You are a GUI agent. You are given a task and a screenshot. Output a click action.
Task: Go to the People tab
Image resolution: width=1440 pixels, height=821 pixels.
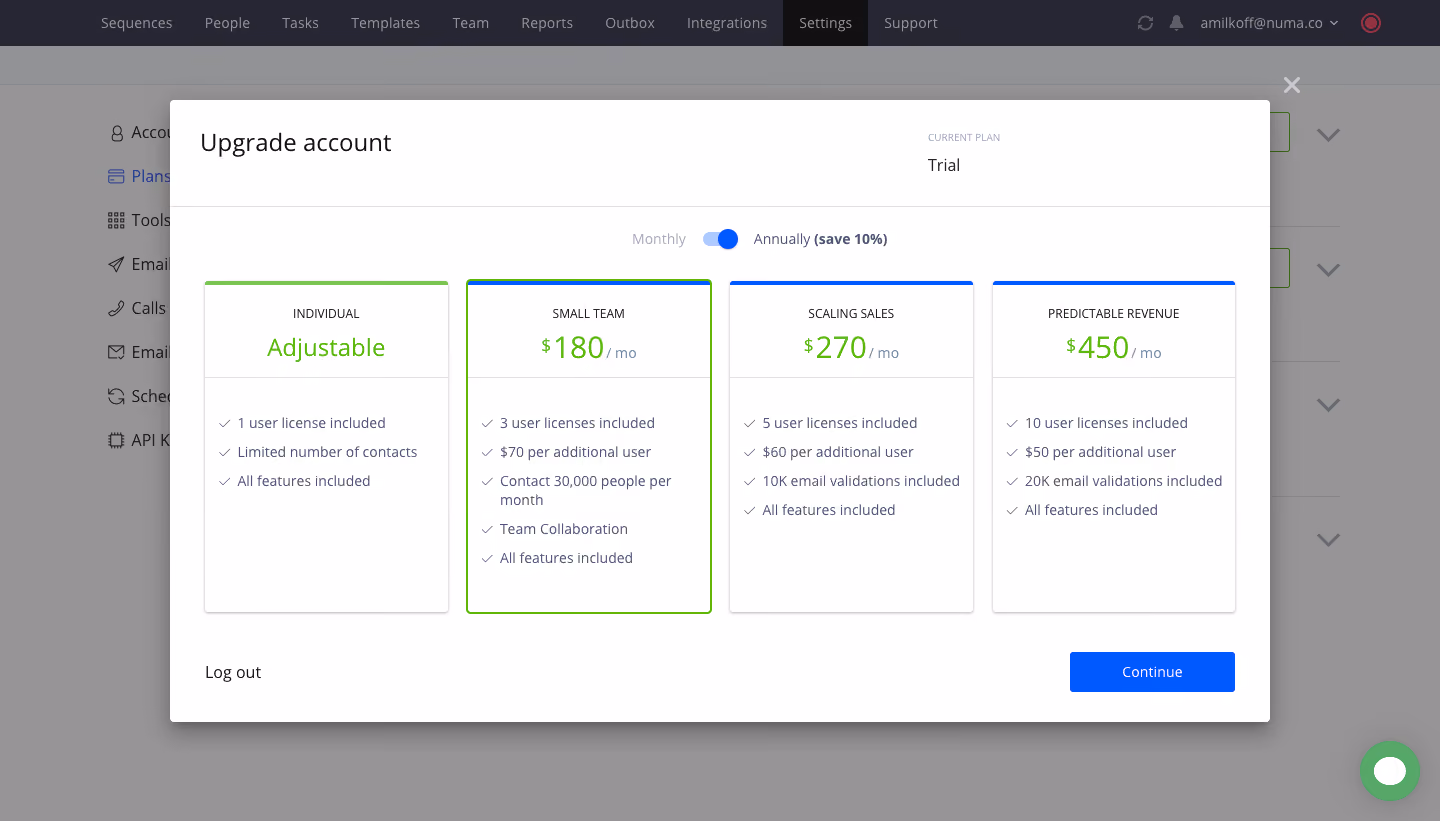(227, 23)
